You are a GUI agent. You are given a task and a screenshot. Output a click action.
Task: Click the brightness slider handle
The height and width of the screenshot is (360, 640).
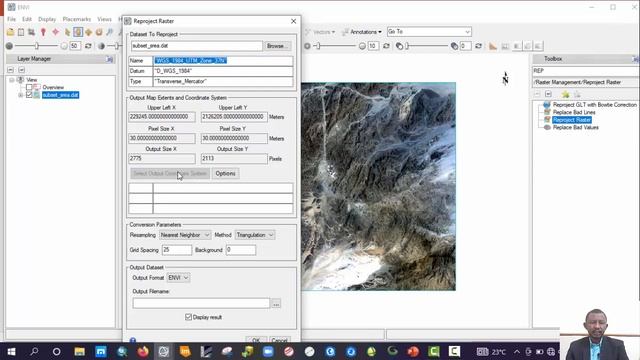pos(37,46)
